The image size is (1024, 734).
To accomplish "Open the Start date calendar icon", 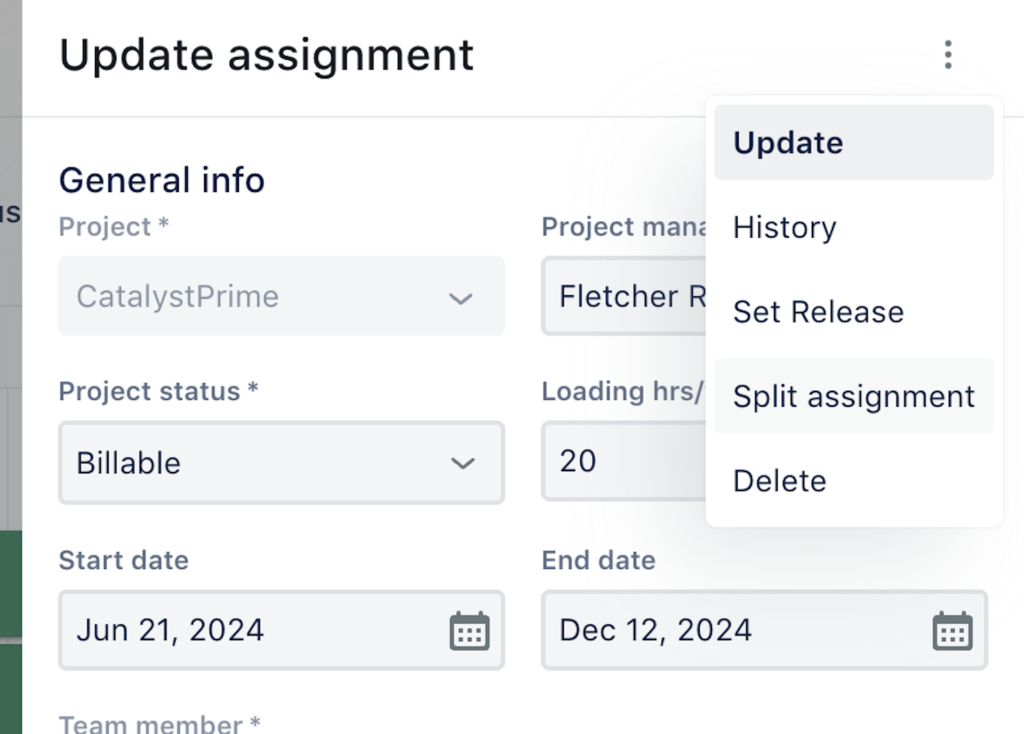I will tap(470, 631).
